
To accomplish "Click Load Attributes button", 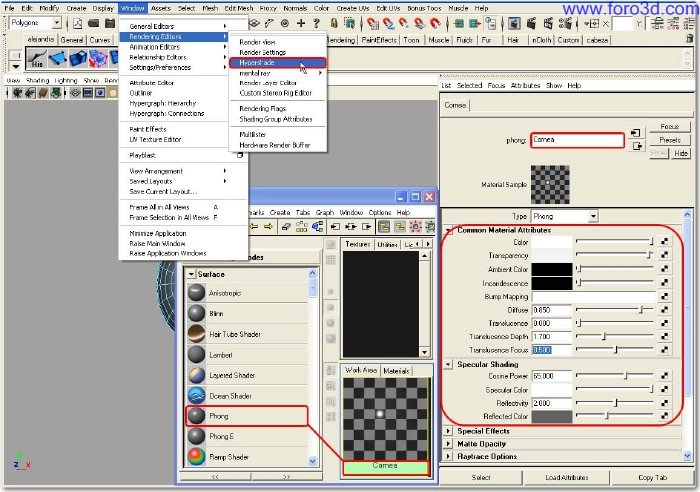I will tap(566, 477).
